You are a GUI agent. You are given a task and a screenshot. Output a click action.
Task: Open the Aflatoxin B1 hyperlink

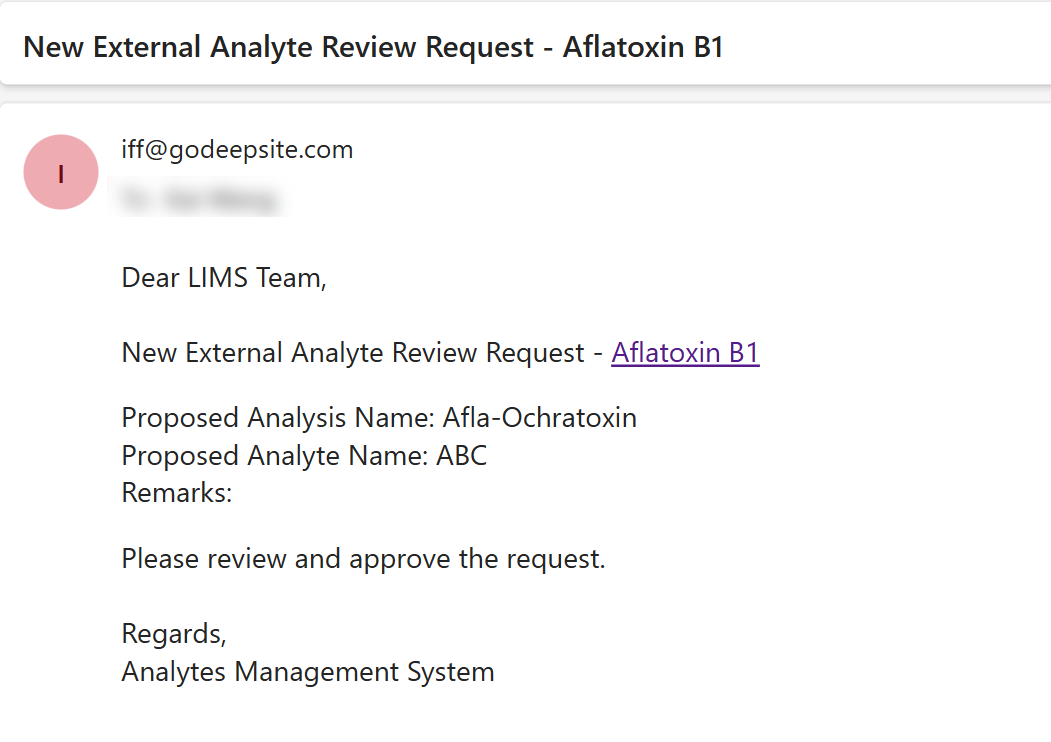click(685, 353)
